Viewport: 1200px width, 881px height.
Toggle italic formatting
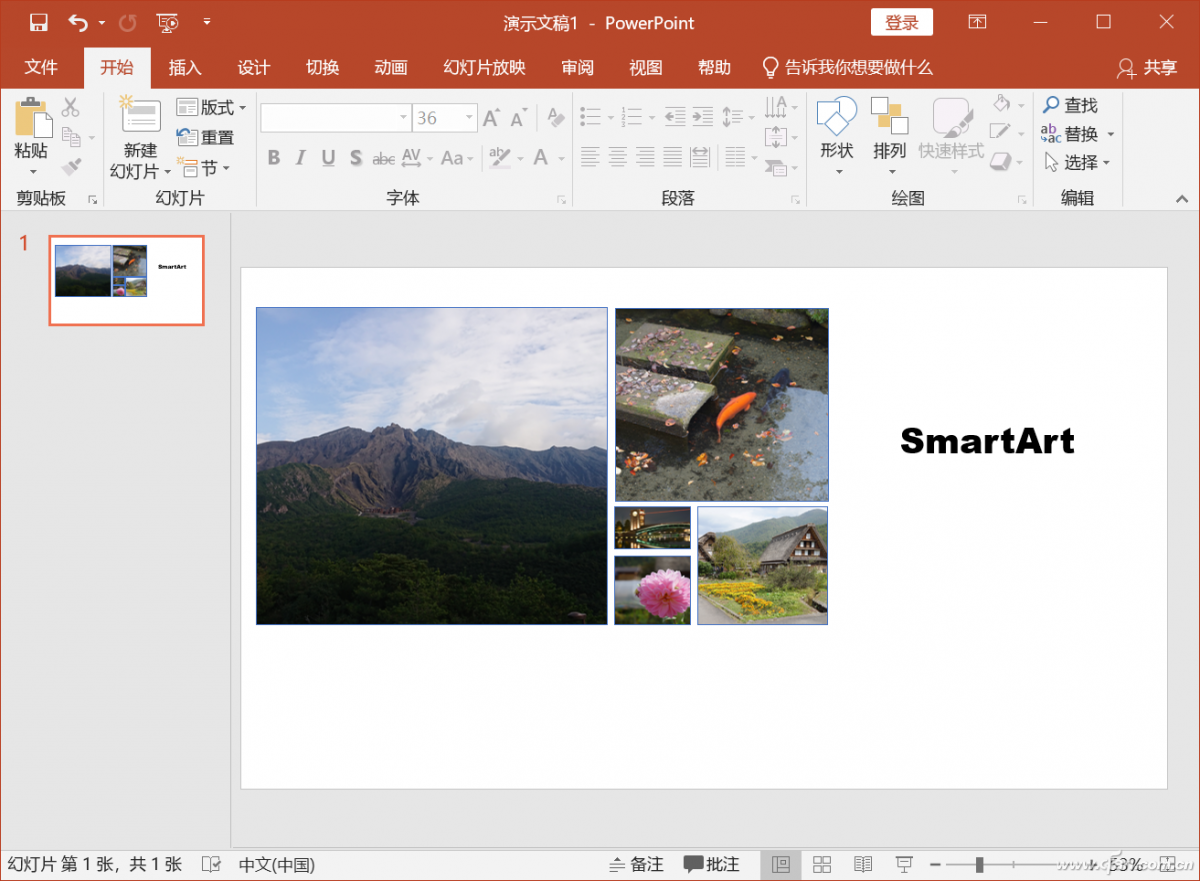click(301, 157)
